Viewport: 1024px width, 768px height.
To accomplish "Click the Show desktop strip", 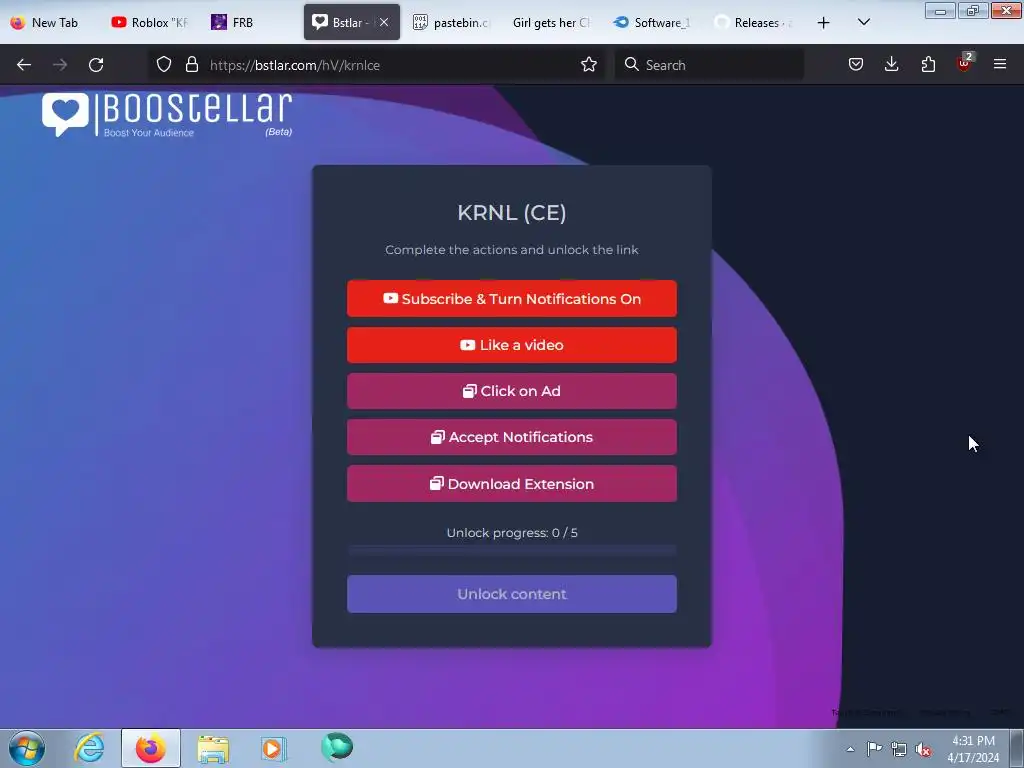I will [x=1016, y=748].
